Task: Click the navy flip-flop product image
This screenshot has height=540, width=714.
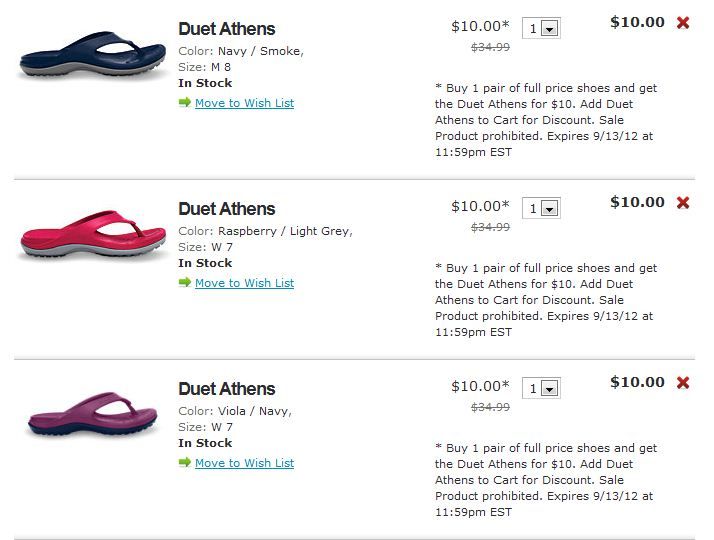Action: (x=91, y=55)
